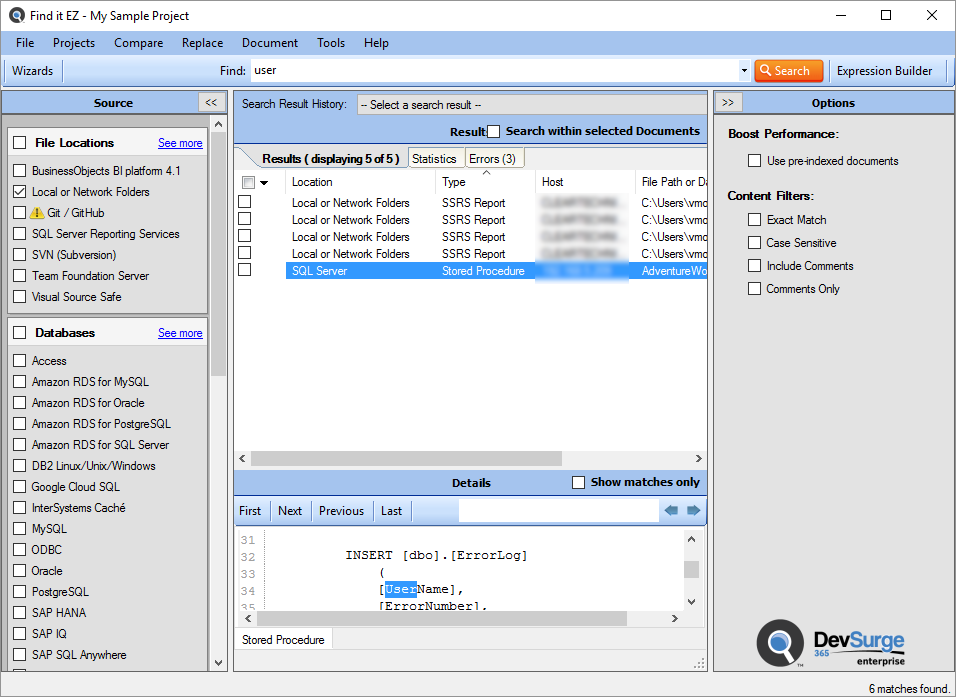Image resolution: width=956 pixels, height=697 pixels.
Task: Select the Results tab
Action: tap(330, 159)
